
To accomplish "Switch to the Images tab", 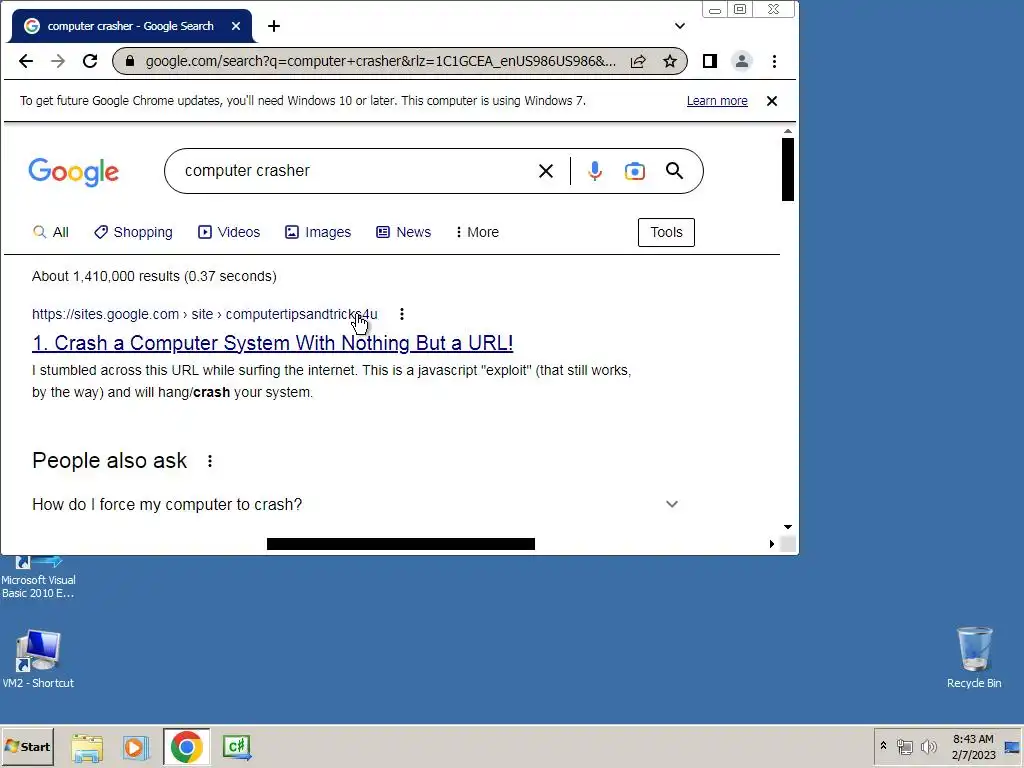I will (x=318, y=232).
